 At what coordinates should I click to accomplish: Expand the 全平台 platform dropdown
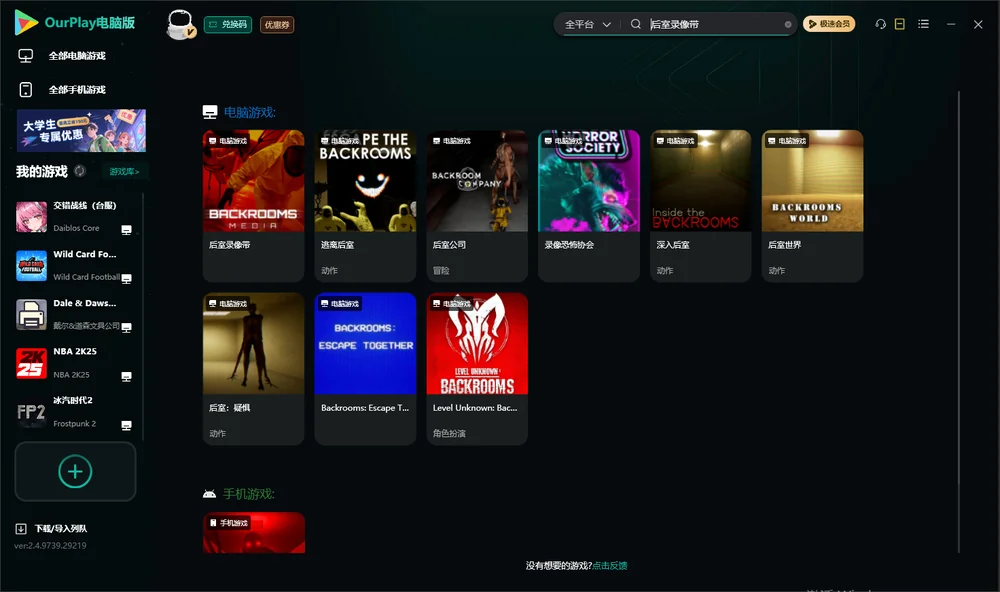(587, 24)
